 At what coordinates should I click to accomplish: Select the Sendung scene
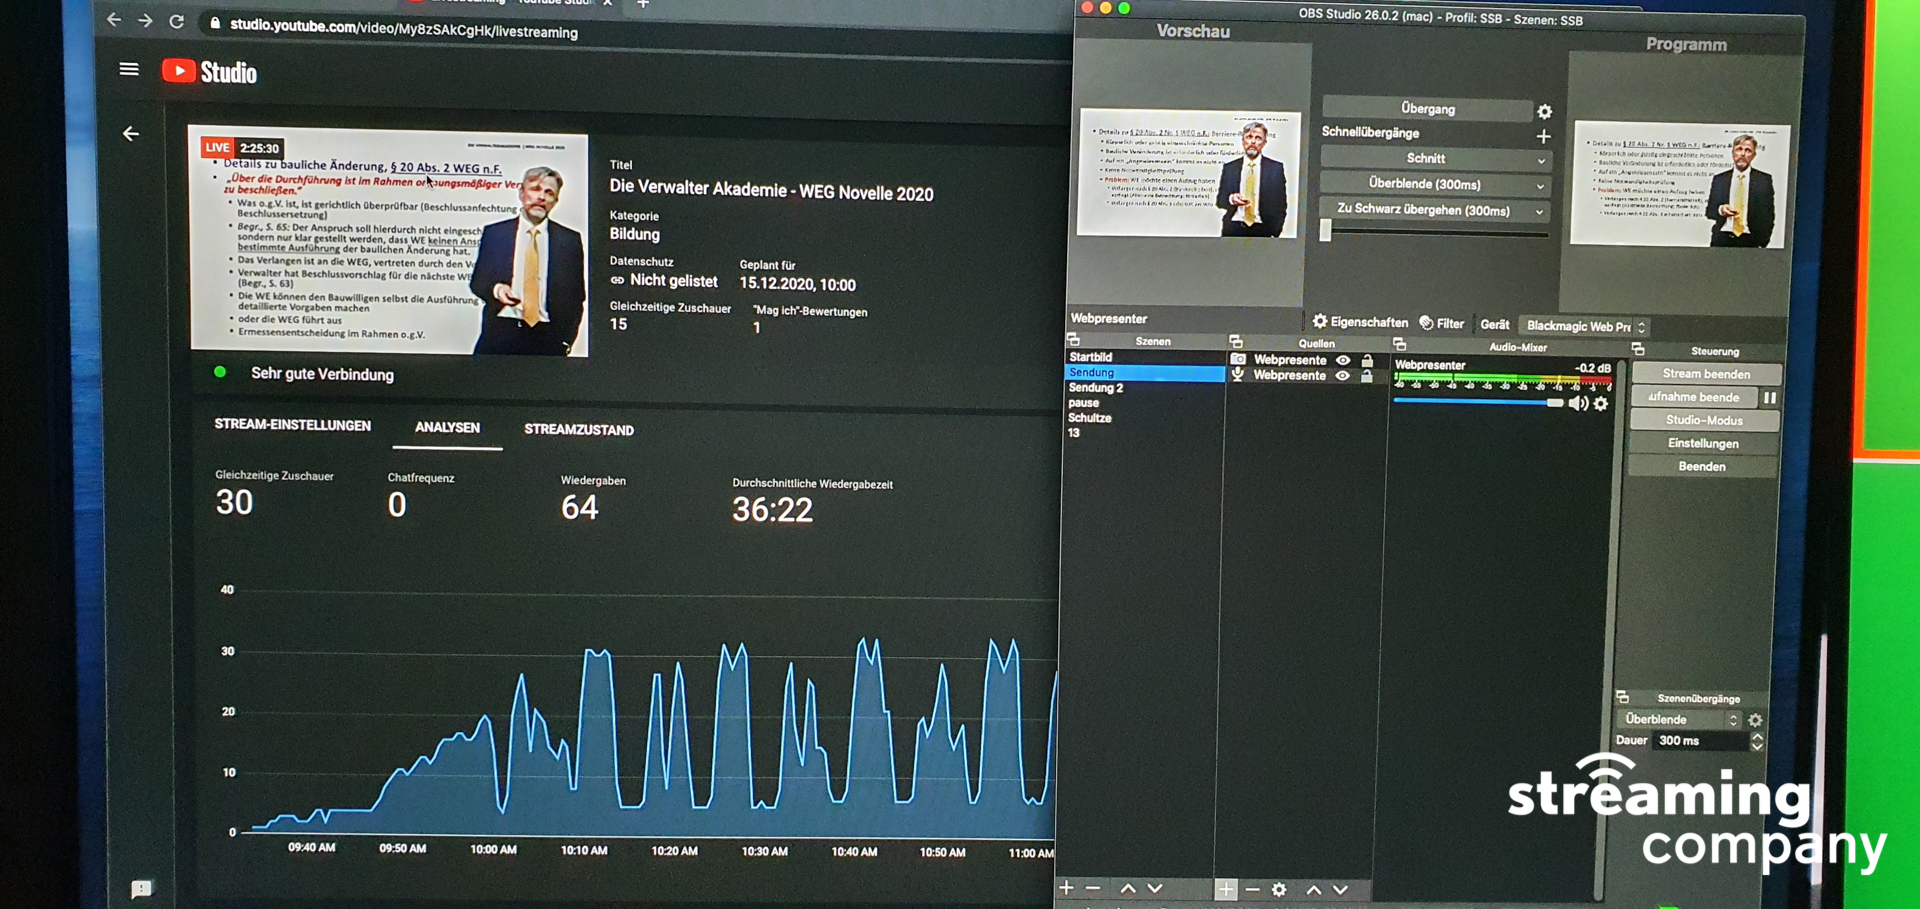[x=1145, y=372]
